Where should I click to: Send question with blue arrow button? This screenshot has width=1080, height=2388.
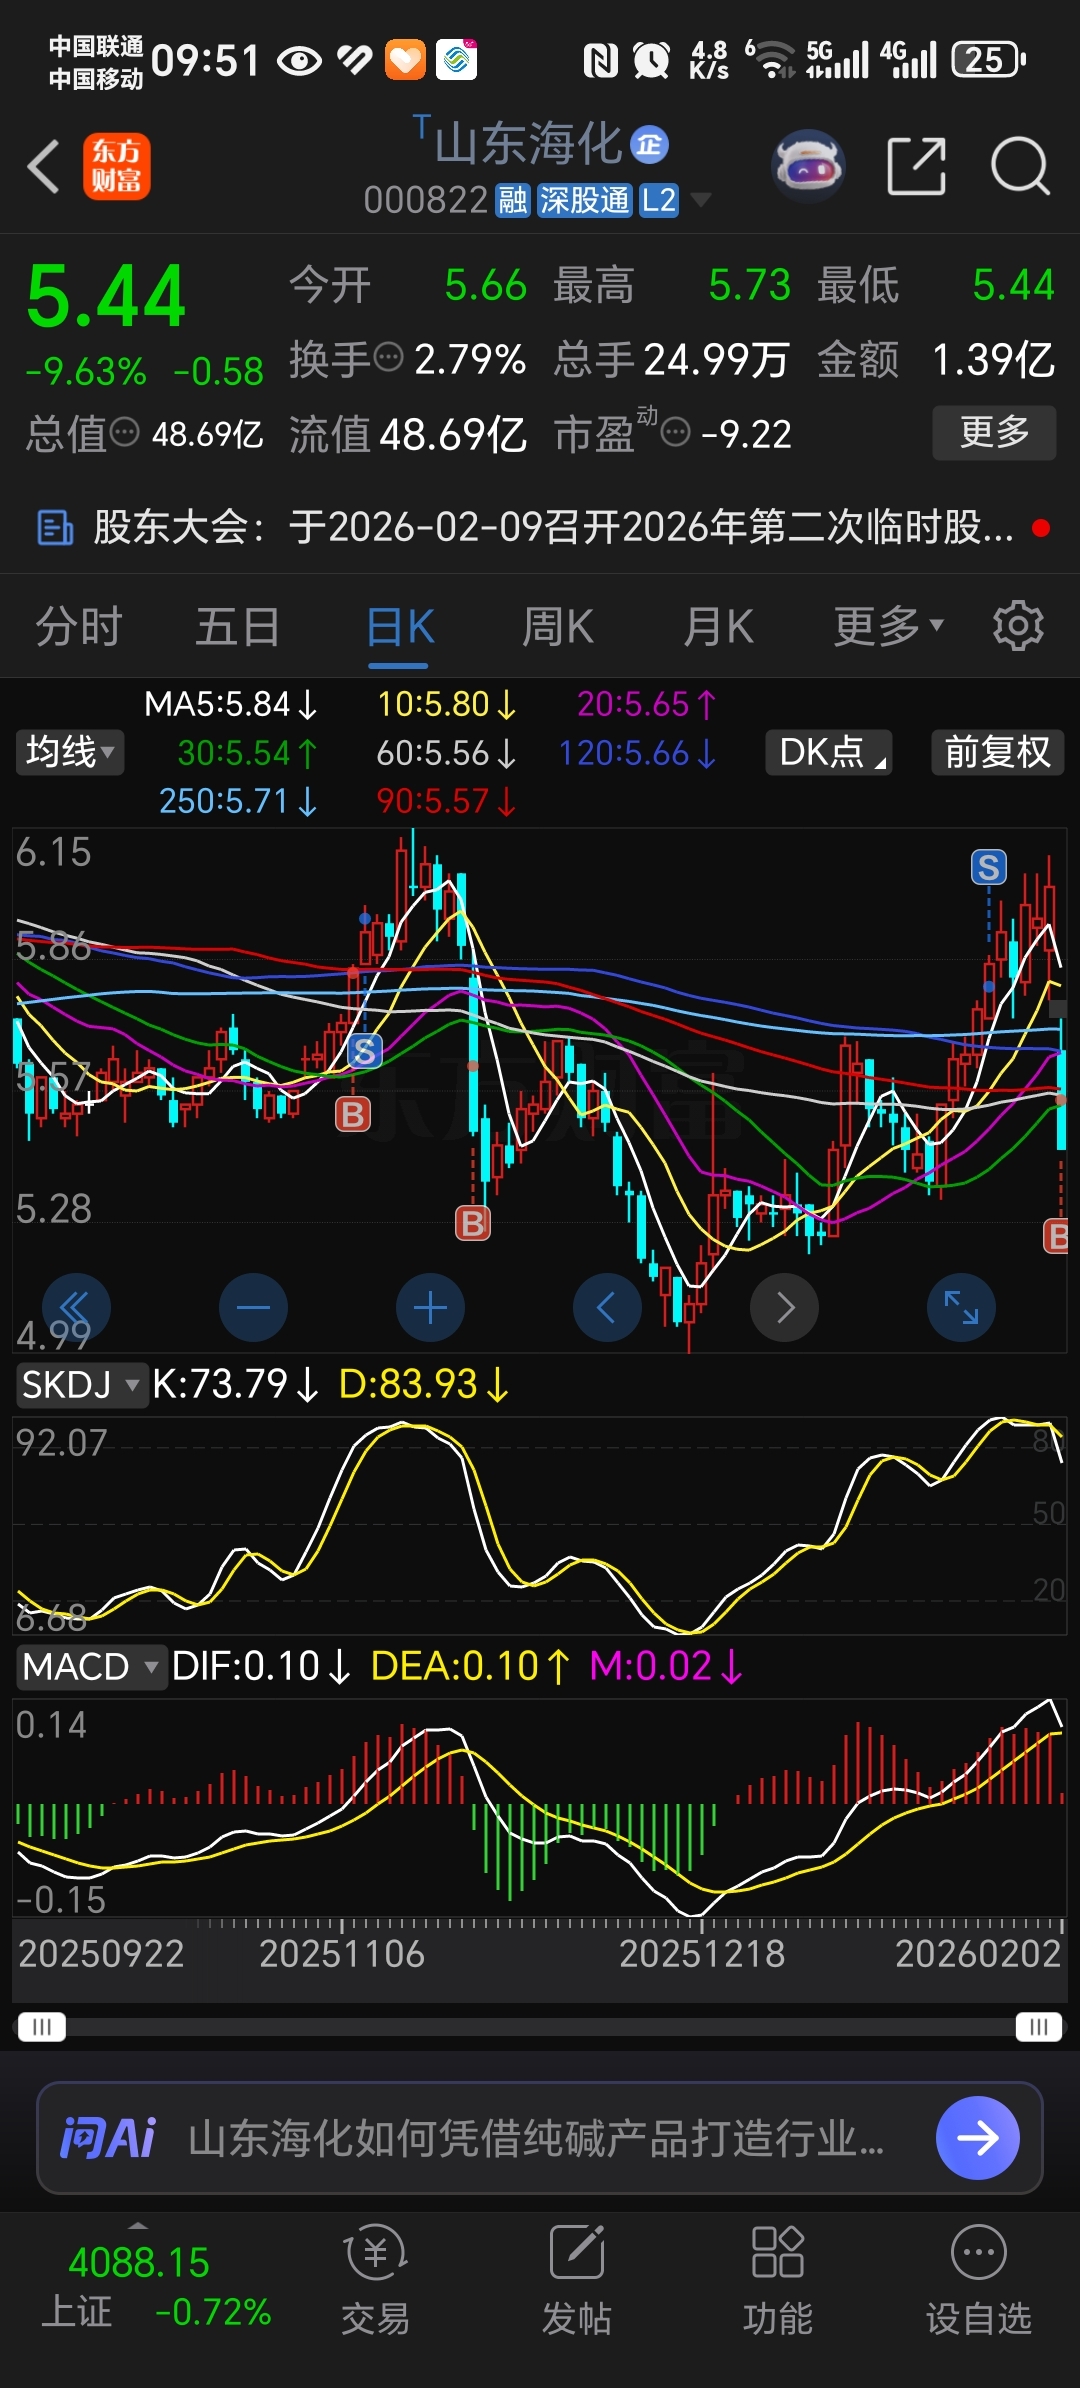click(x=978, y=2138)
